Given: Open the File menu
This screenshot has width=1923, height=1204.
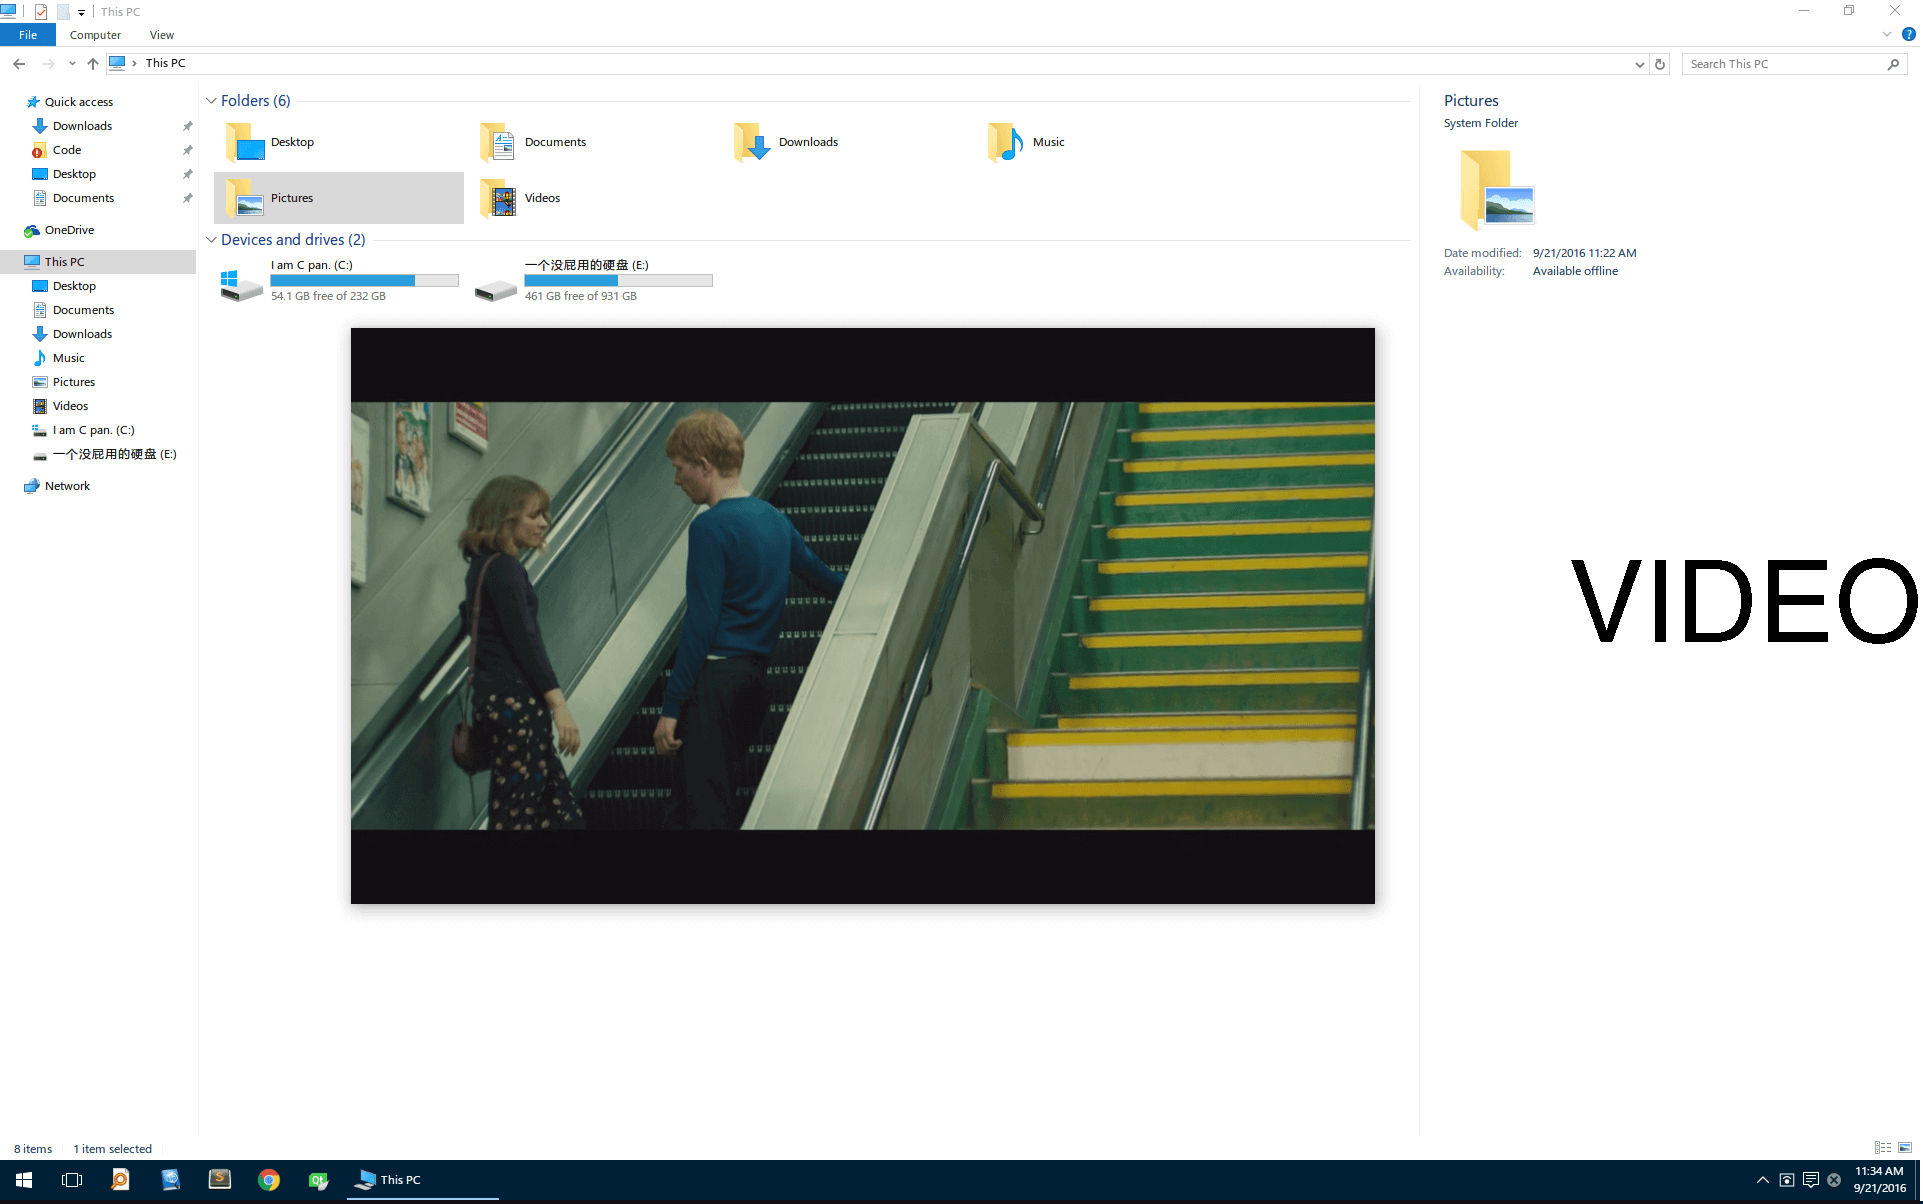Looking at the screenshot, I should pyautogui.click(x=28, y=35).
